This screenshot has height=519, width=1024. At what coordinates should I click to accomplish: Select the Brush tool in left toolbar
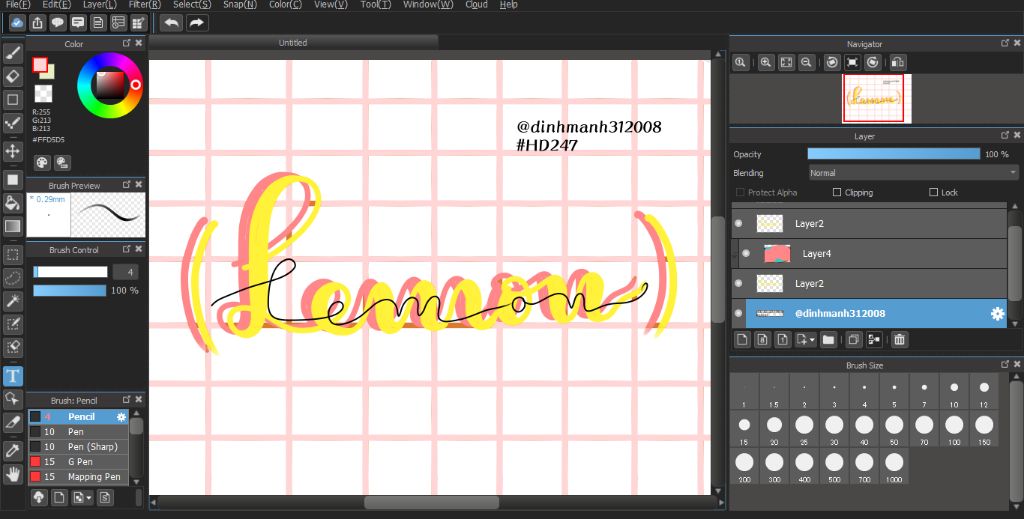(x=12, y=52)
